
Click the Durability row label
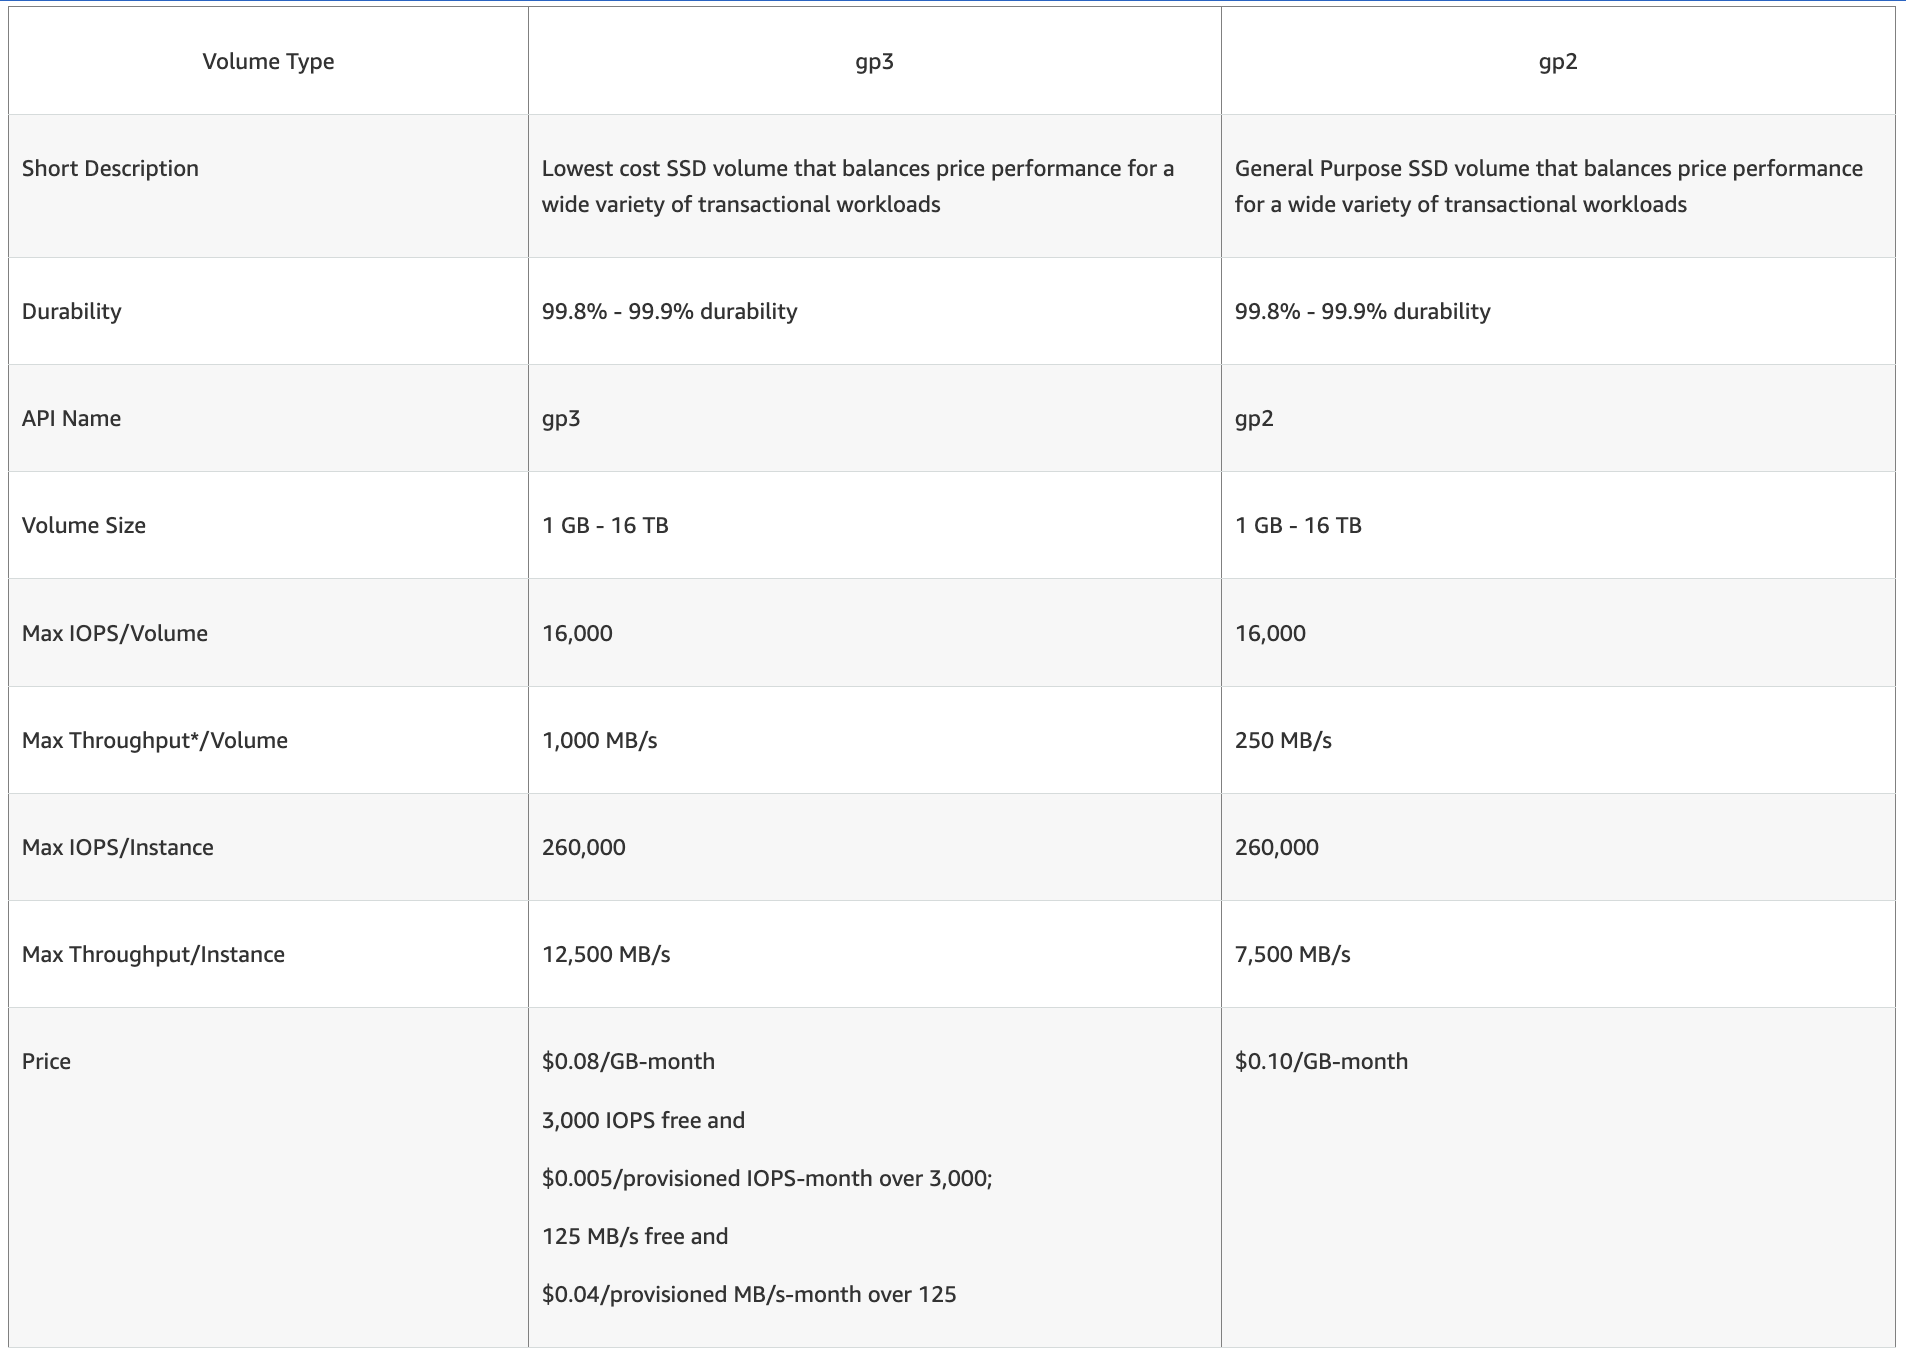(72, 311)
